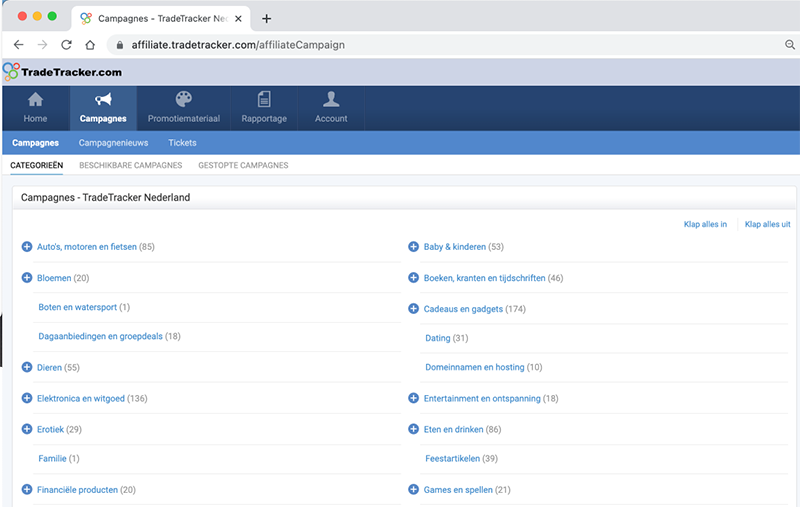Expand Baby & kinderen plus icon

pyautogui.click(x=413, y=247)
